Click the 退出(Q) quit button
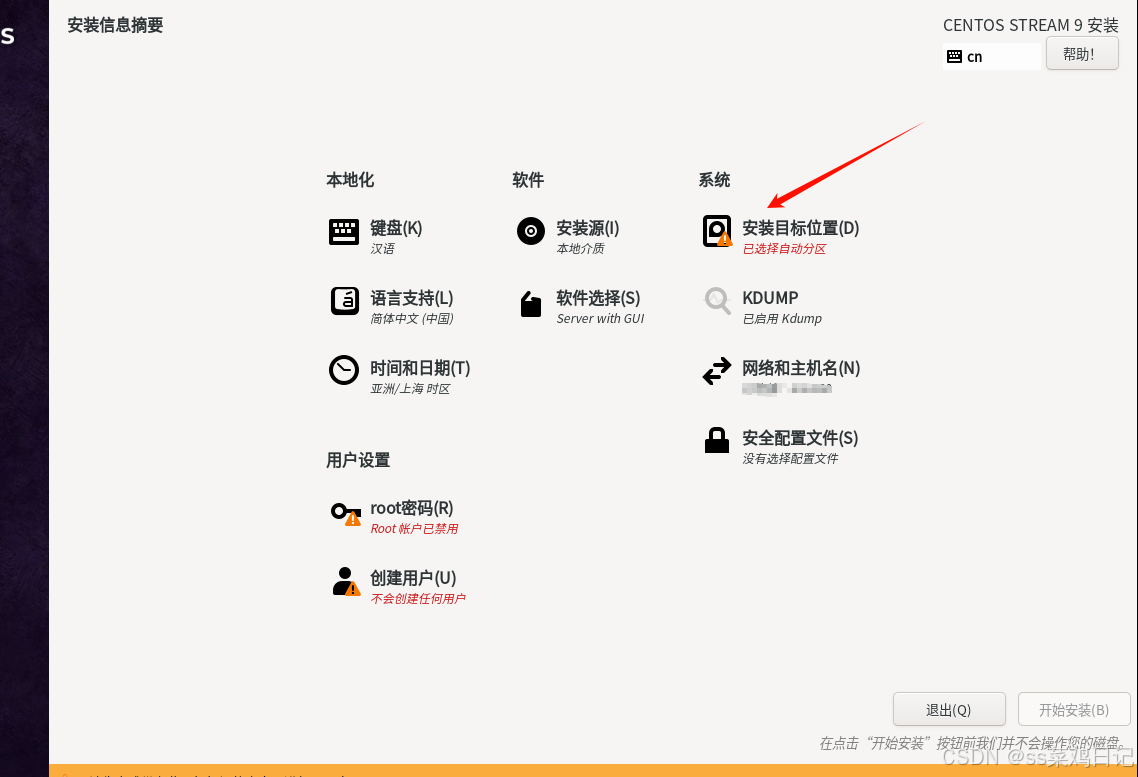 click(x=949, y=710)
